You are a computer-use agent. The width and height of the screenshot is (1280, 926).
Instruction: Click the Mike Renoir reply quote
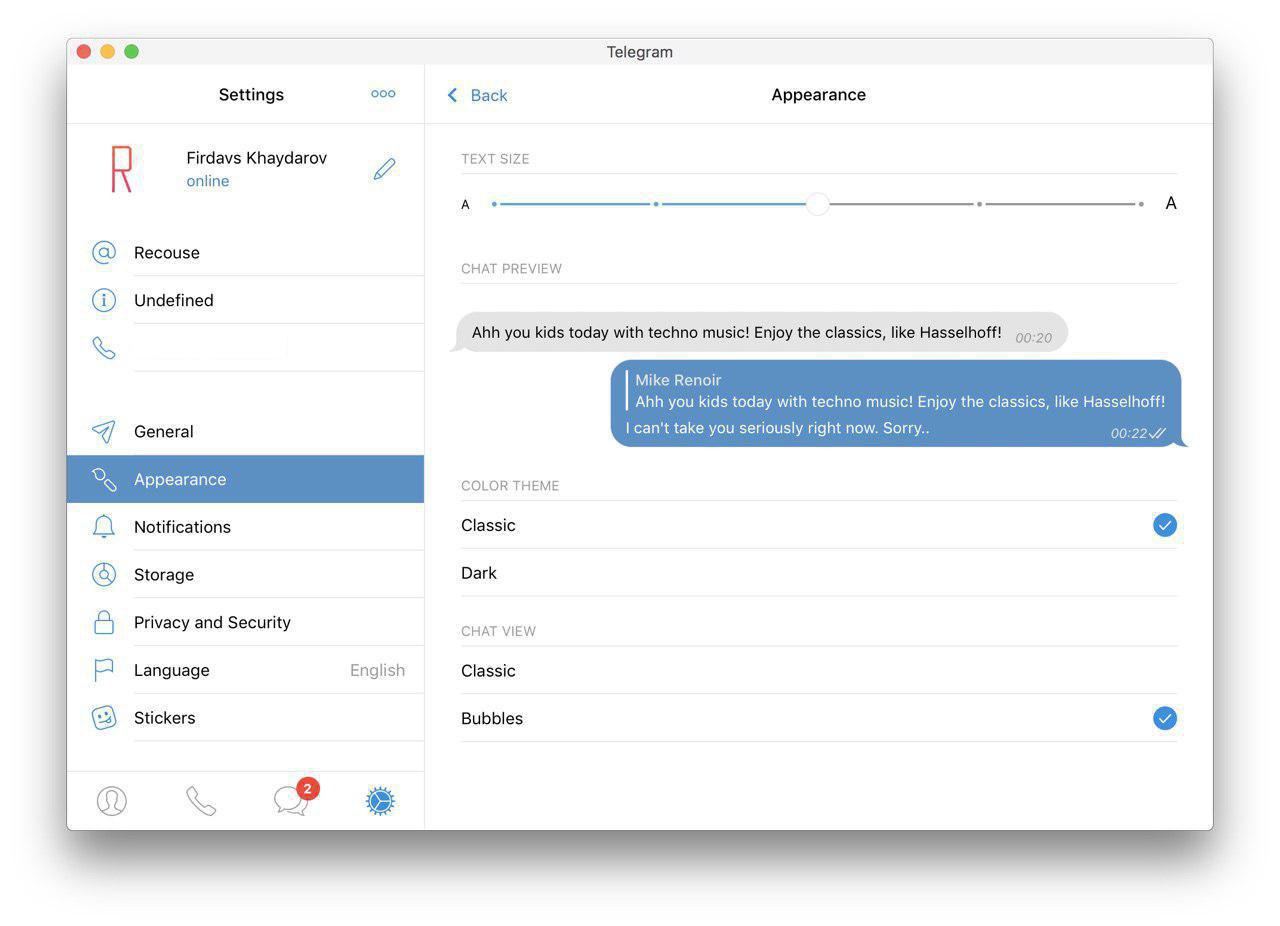(896, 390)
